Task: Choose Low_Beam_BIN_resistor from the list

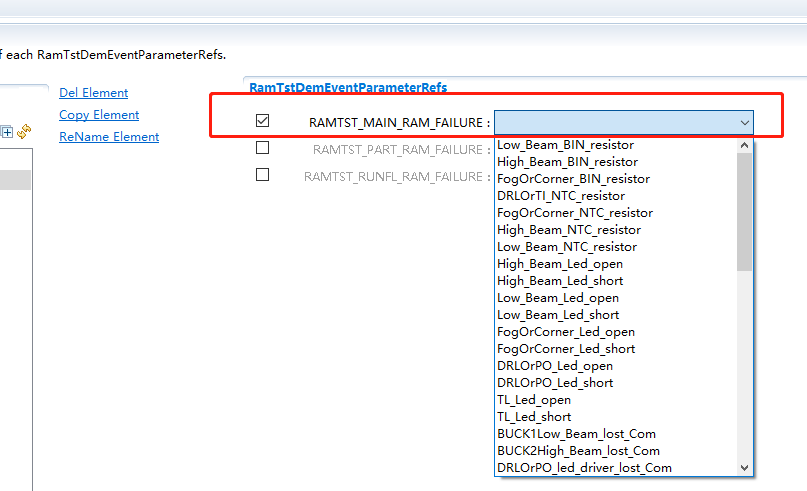Action: click(x=565, y=145)
